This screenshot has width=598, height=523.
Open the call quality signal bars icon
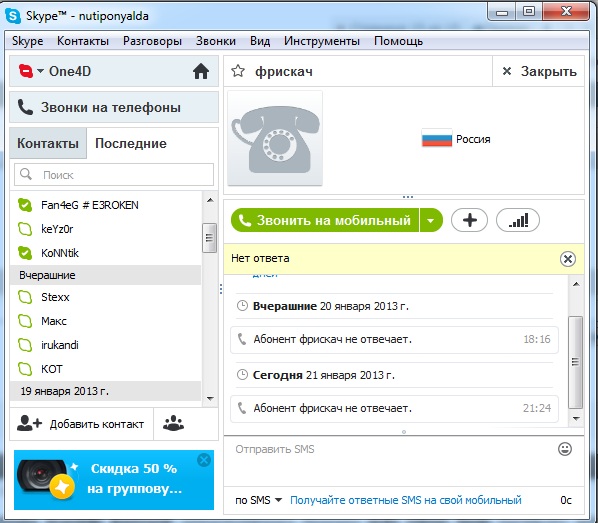pyautogui.click(x=518, y=220)
